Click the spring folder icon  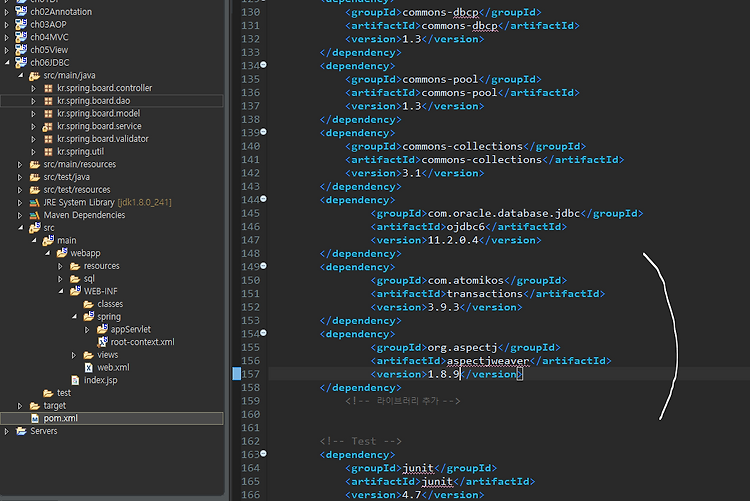pos(88,316)
